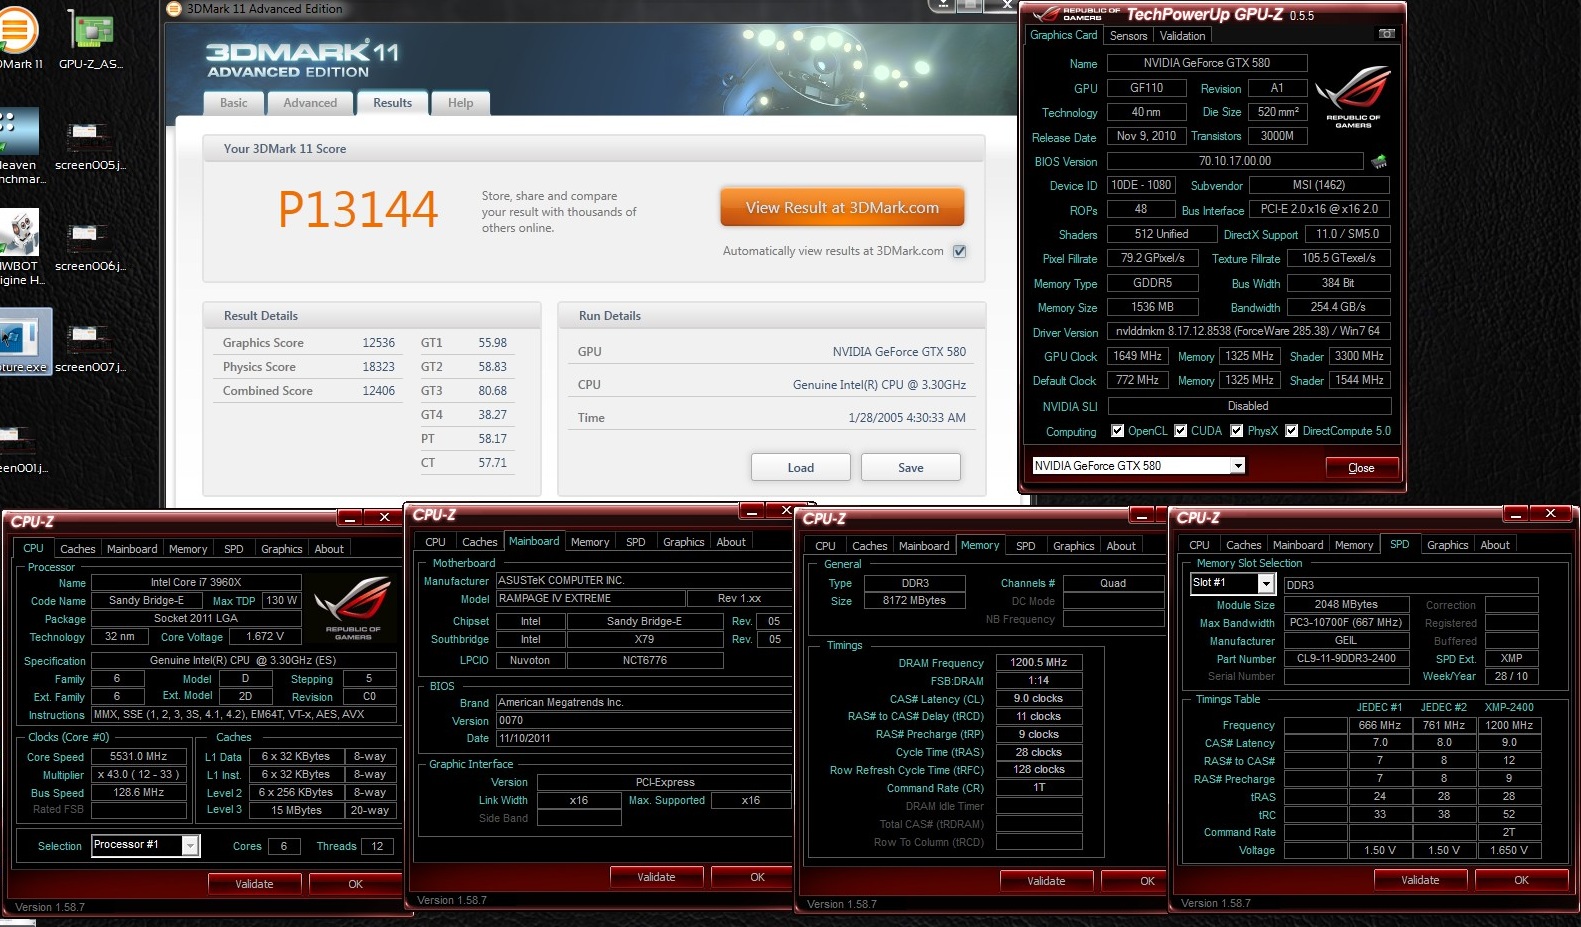
Task: Click the GPU-Z screenshot camera icon
Action: pos(1386,34)
